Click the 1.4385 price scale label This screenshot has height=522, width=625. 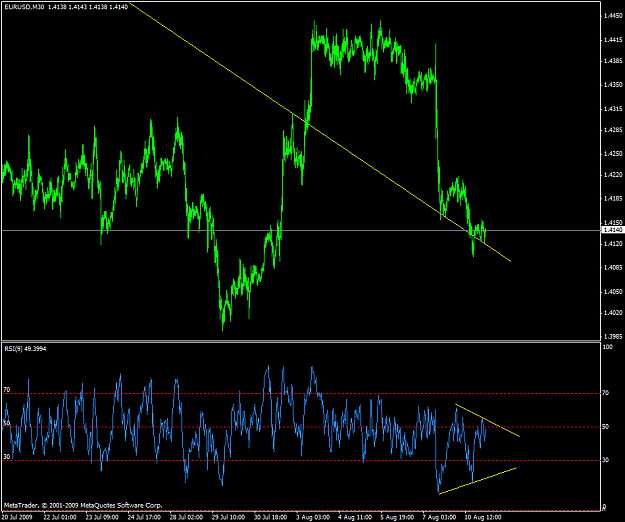[613, 61]
